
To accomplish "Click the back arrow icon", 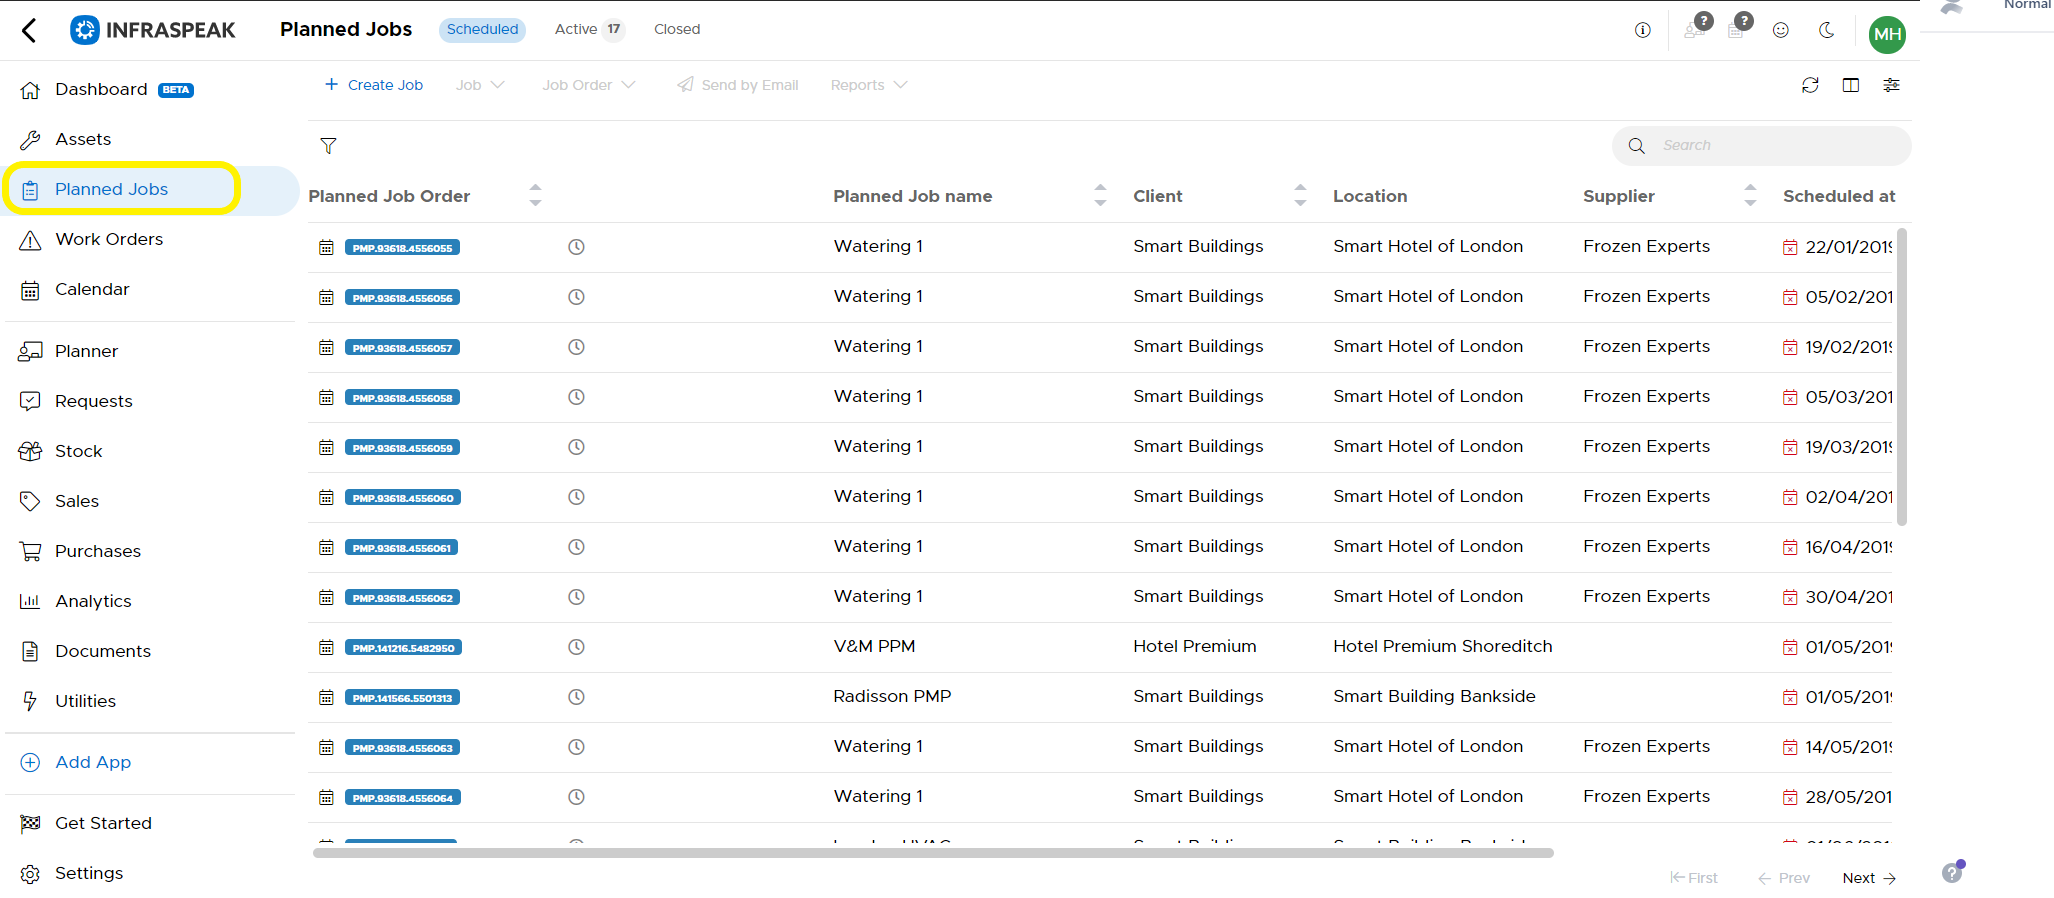I will (x=29, y=30).
